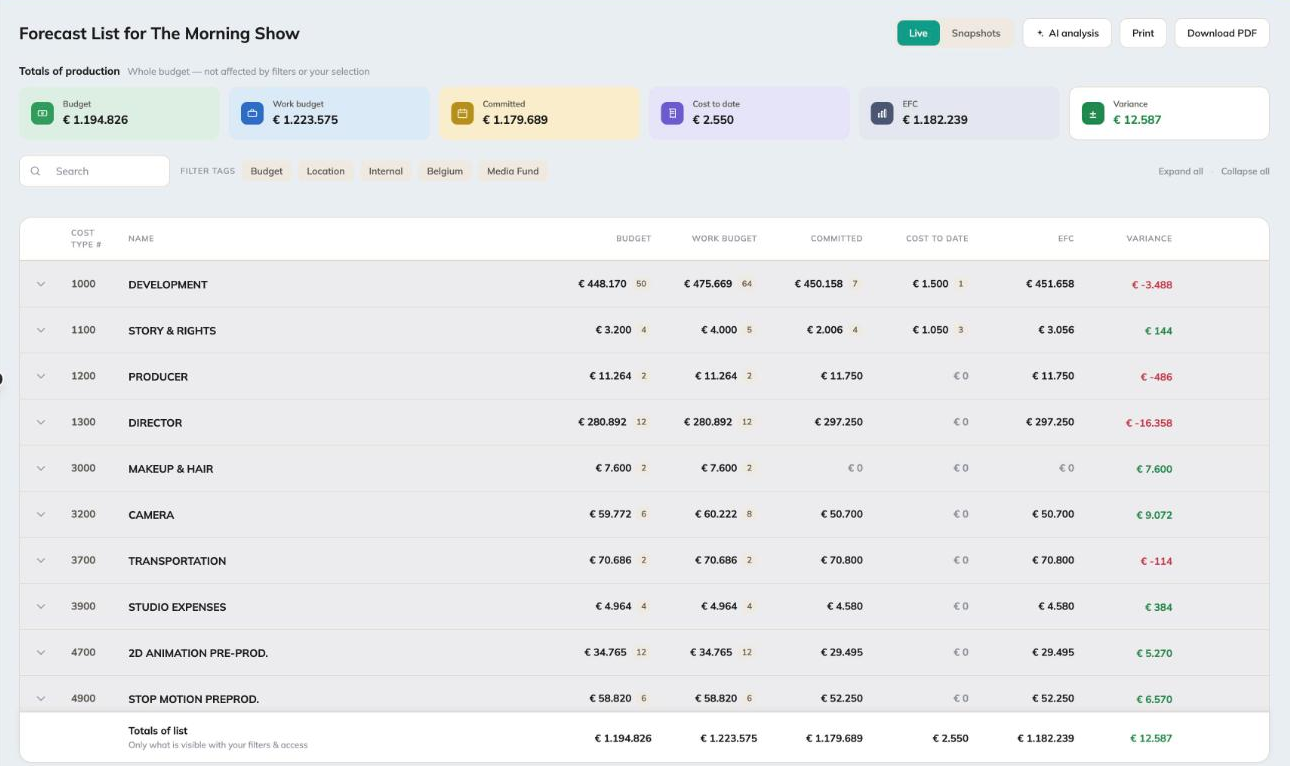This screenshot has height=766, width=1290.
Task: Click the 50 badge next to DEVELOPMENT budget
Action: click(641, 284)
